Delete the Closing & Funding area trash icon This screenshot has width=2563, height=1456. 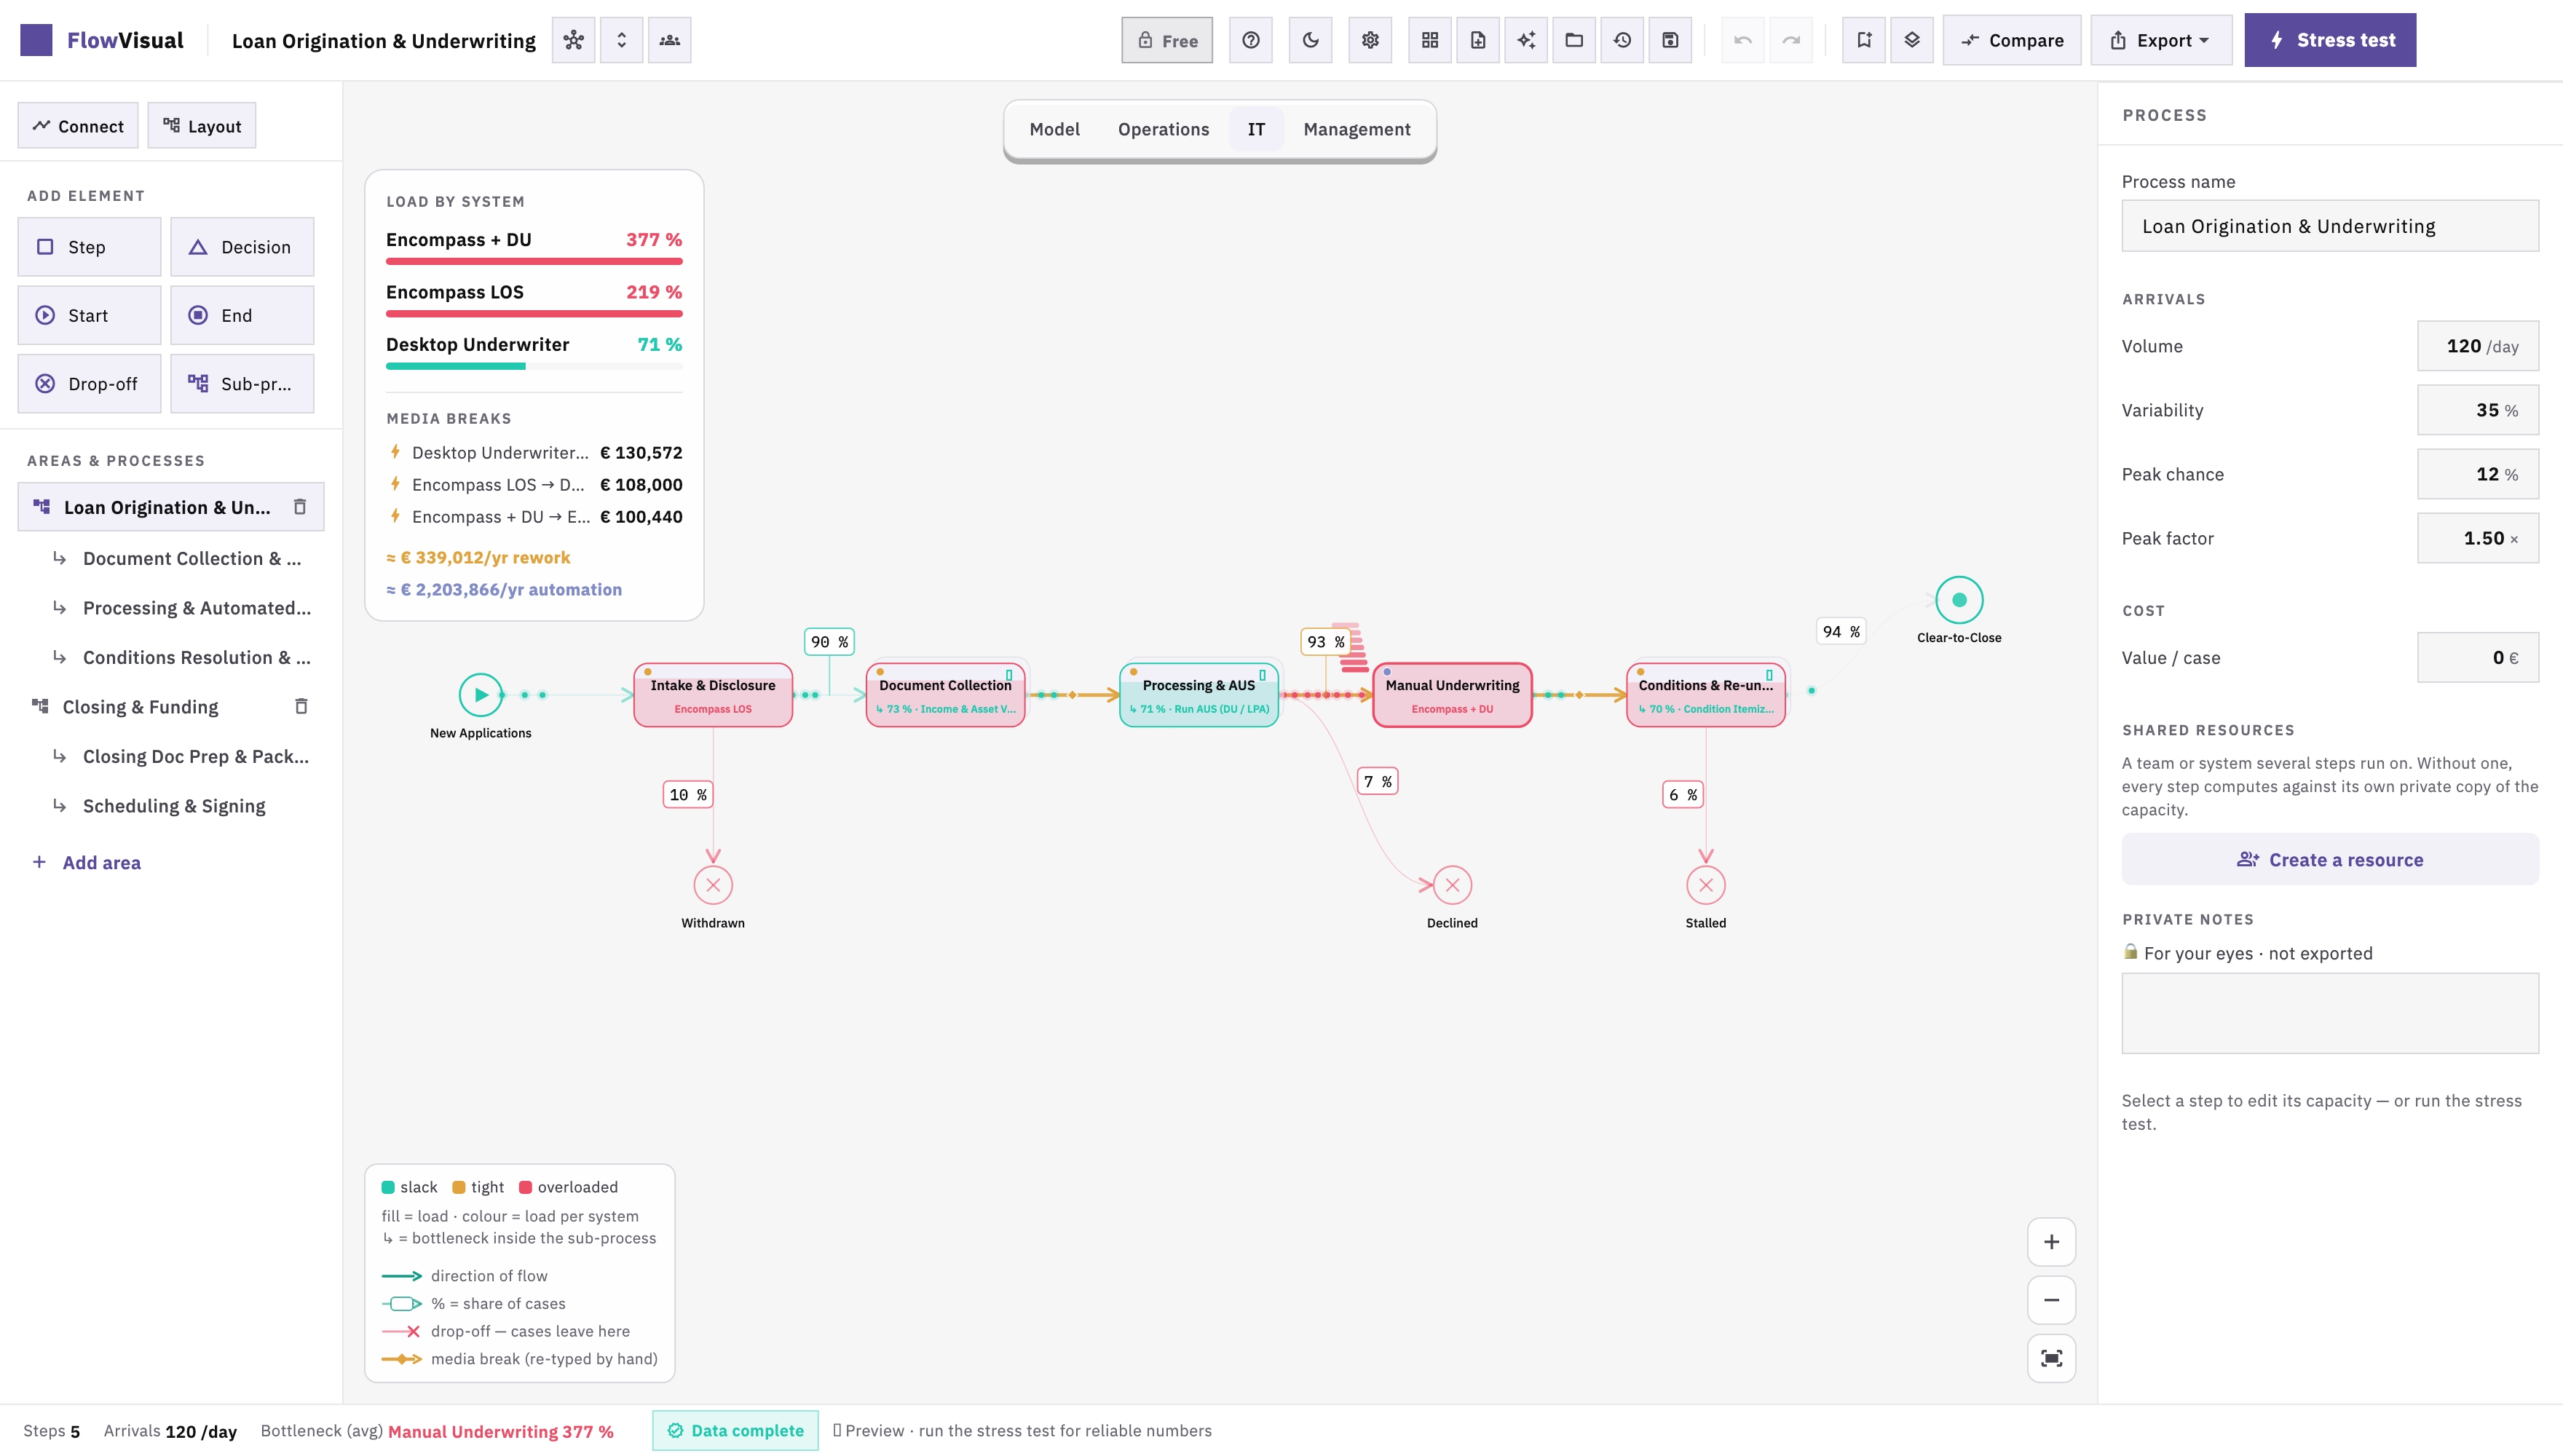(301, 706)
